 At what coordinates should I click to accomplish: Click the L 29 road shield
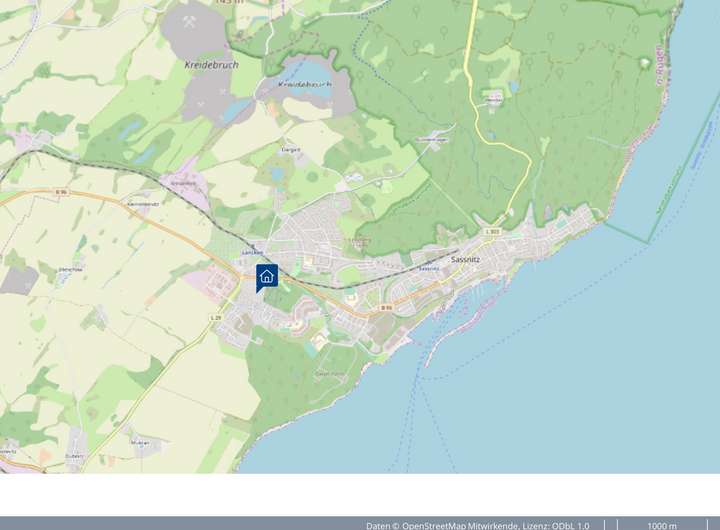pos(216,317)
